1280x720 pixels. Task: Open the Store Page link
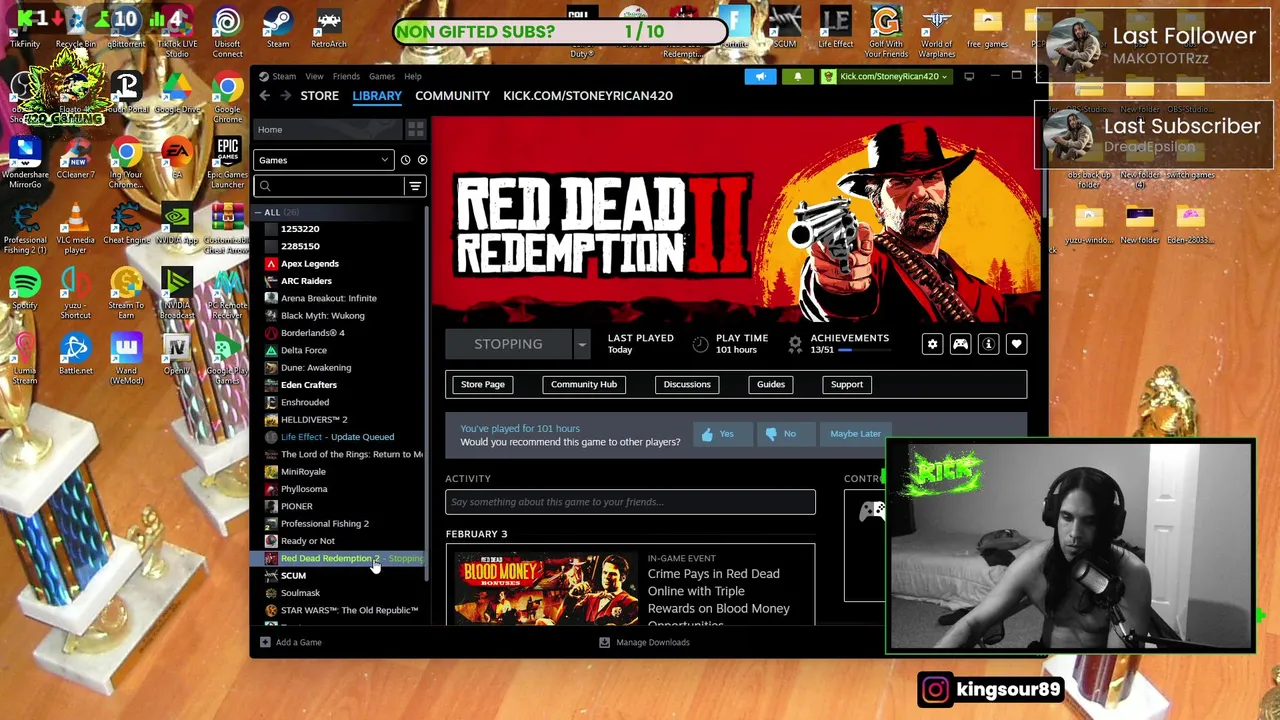[x=483, y=385]
